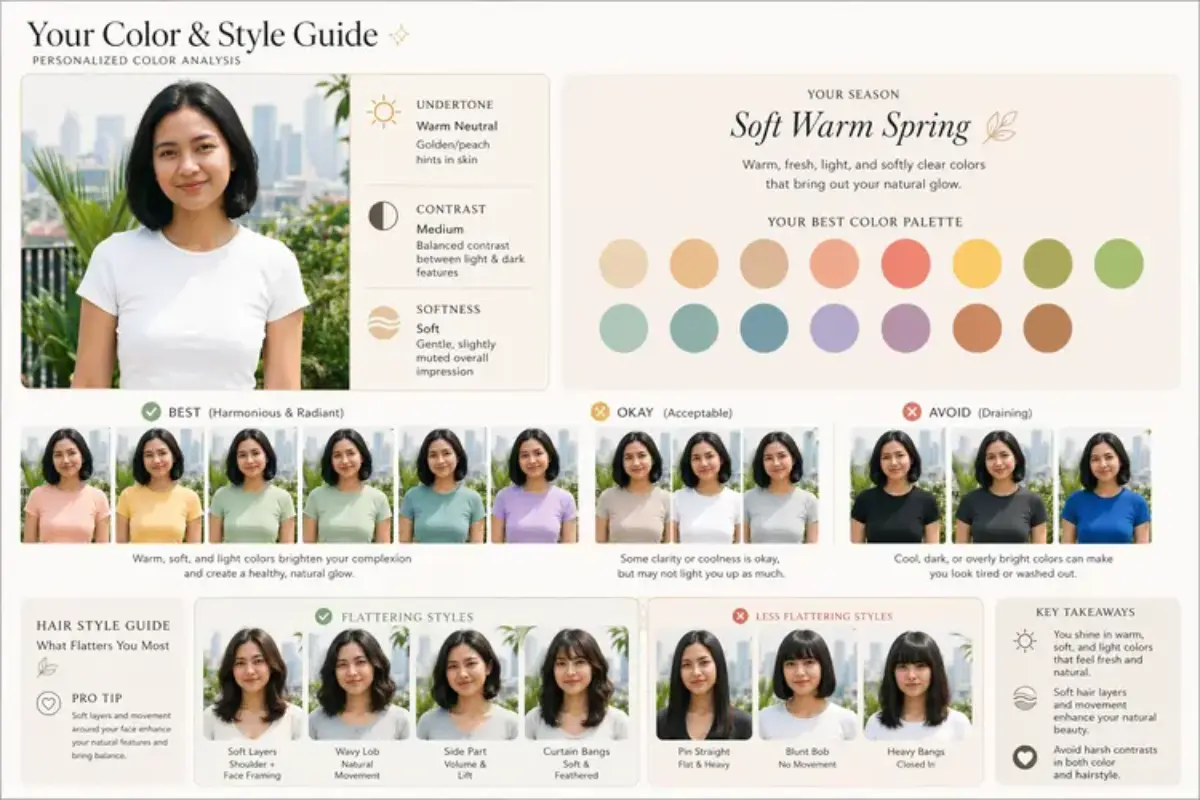This screenshot has width=1200, height=800.
Task: Open the Soft Layers hairstyle photo
Action: 253,683
